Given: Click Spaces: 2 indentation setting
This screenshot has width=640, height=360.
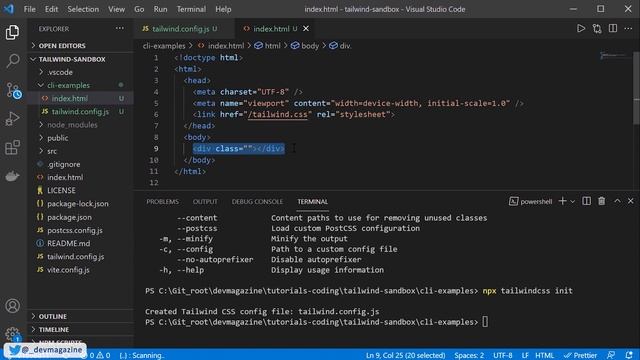Looking at the screenshot, I should (x=469, y=355).
